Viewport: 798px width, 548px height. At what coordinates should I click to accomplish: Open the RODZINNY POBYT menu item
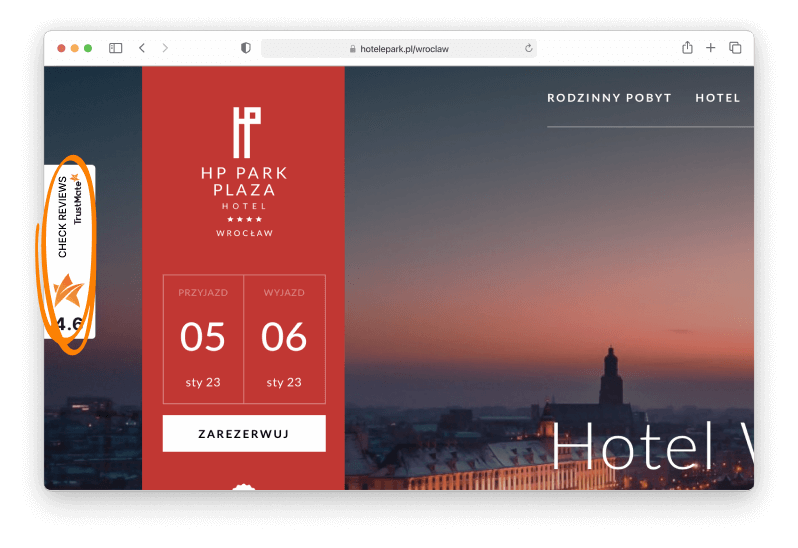pos(609,98)
